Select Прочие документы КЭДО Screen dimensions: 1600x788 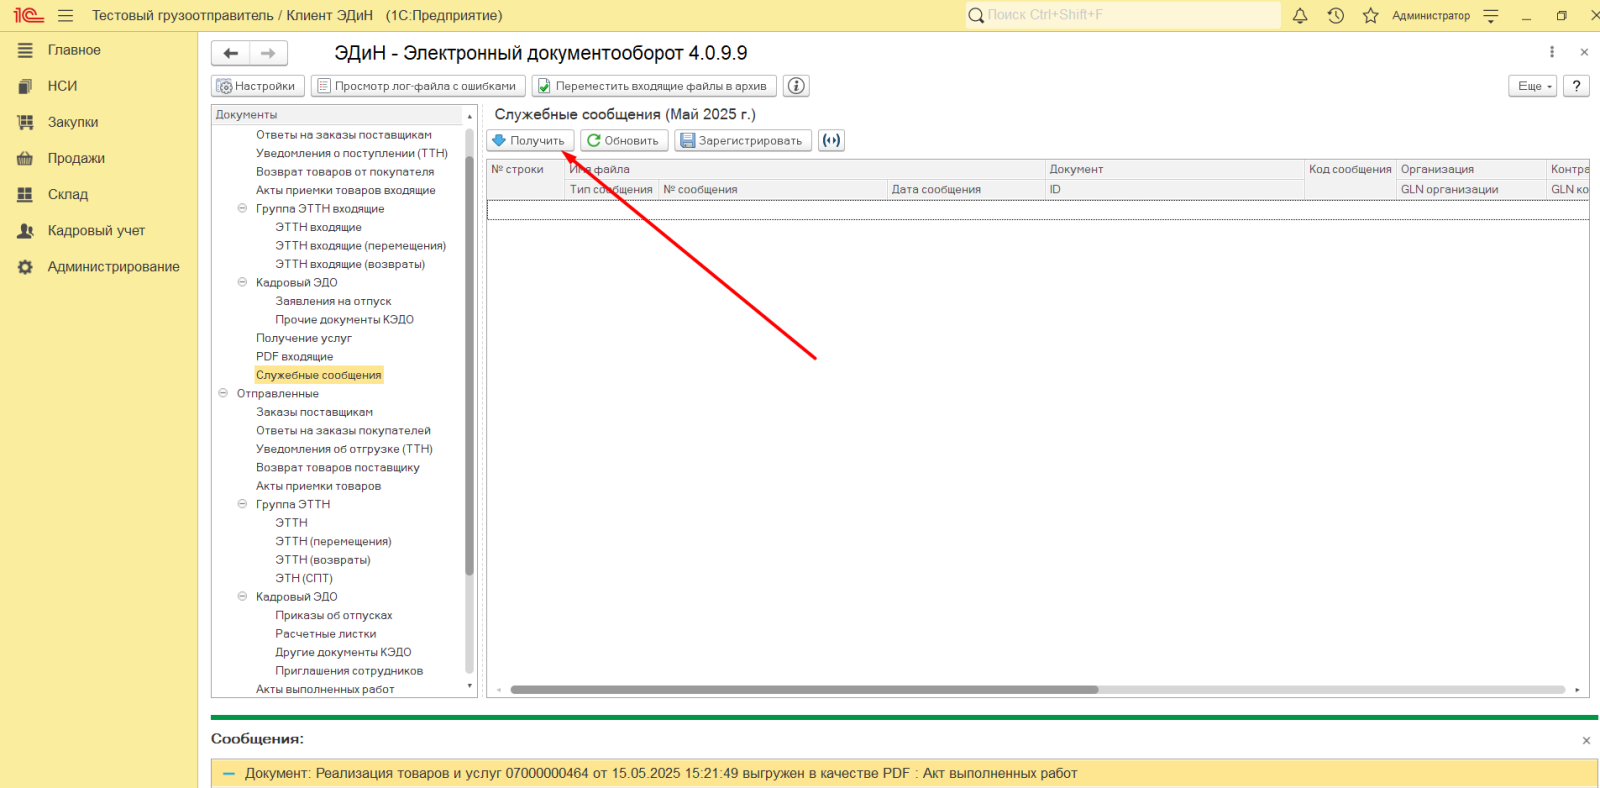click(x=344, y=319)
